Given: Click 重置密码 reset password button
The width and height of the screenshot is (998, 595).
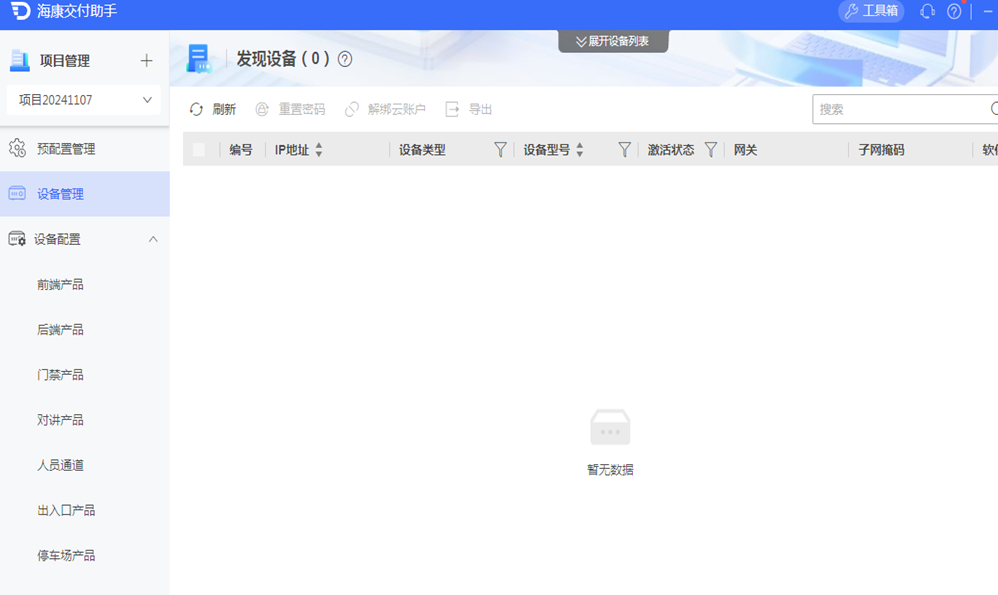Looking at the screenshot, I should point(290,109).
